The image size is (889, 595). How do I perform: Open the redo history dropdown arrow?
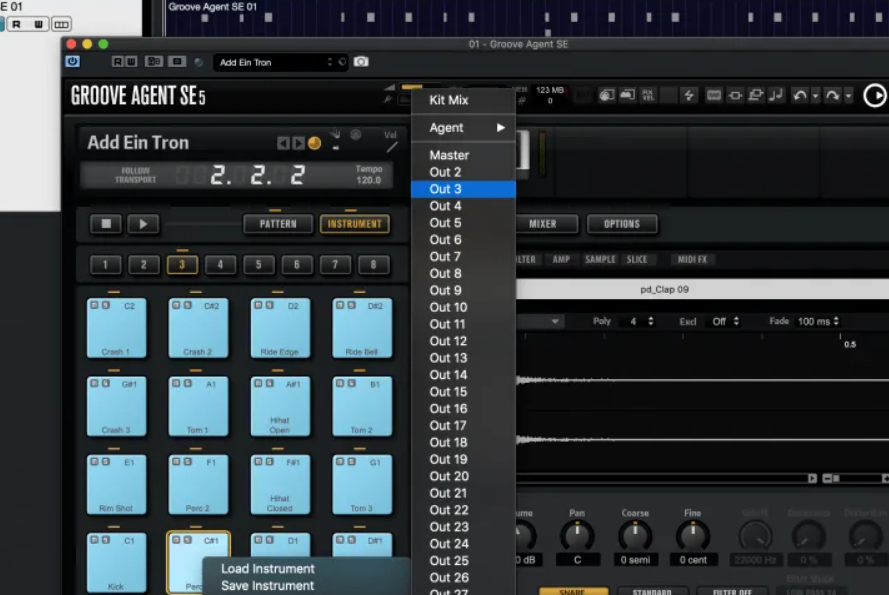coord(848,96)
